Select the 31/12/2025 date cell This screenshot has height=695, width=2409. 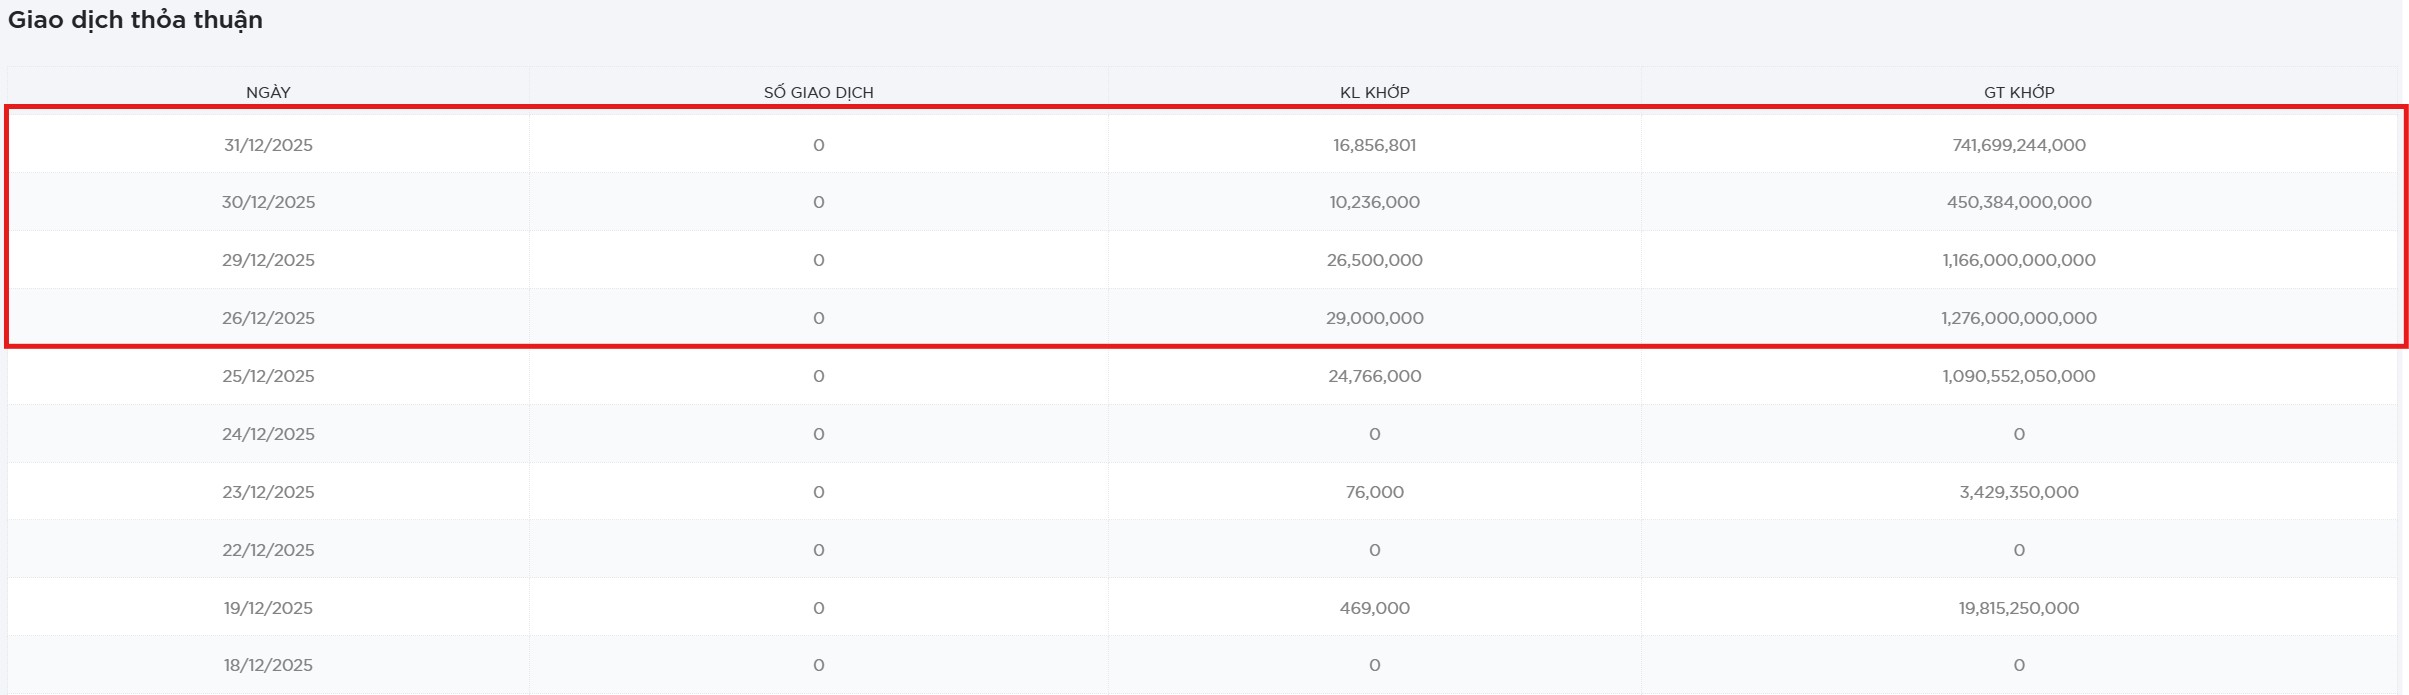(268, 145)
